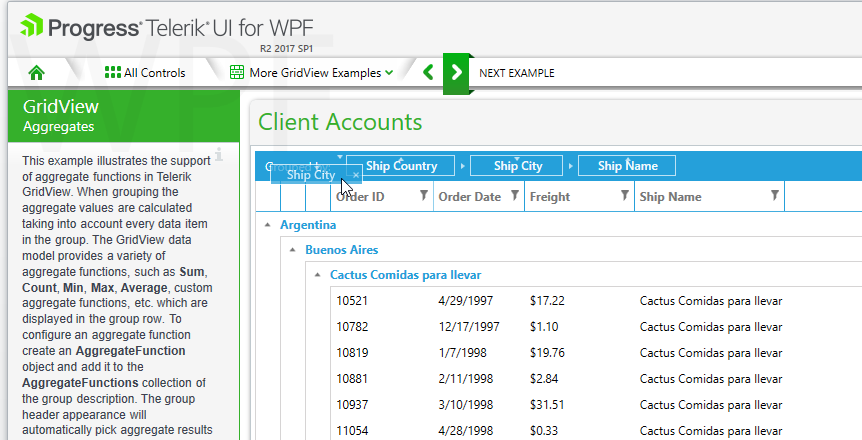Open More GridView Examples dropdown
862x440 pixels.
tap(310, 73)
